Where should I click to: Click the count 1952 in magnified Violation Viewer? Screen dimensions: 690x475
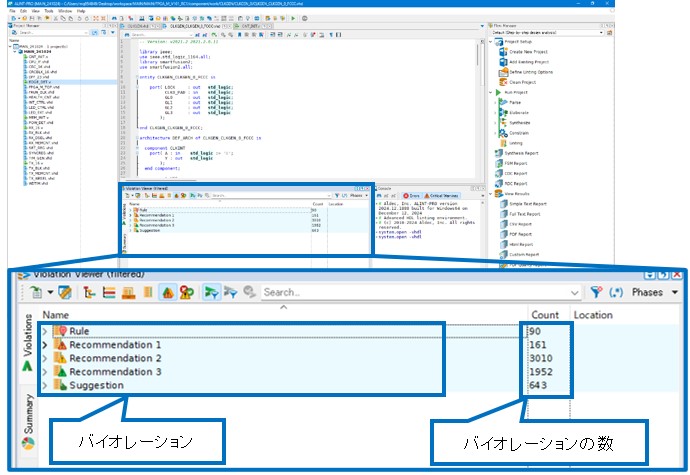(x=540, y=372)
